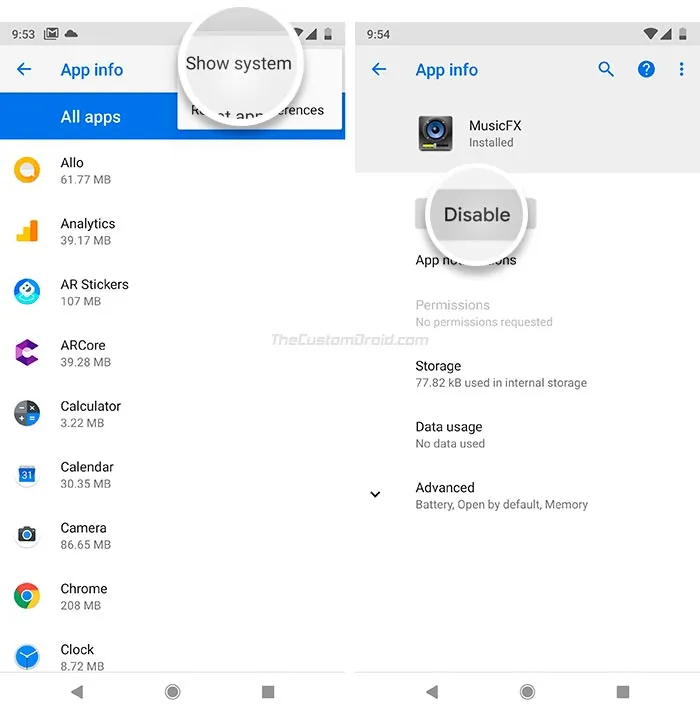Open Advanced settings row

coord(527,495)
